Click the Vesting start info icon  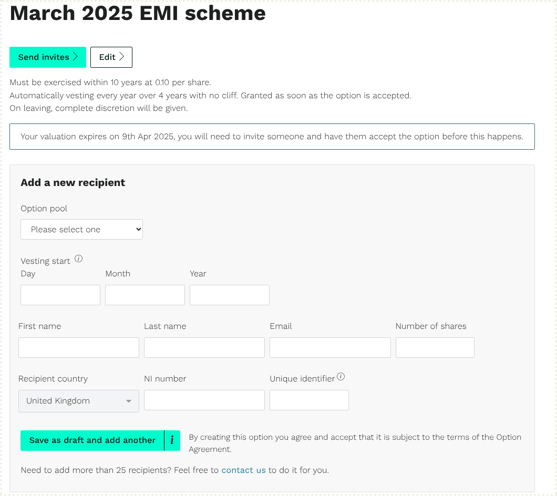pos(79,259)
